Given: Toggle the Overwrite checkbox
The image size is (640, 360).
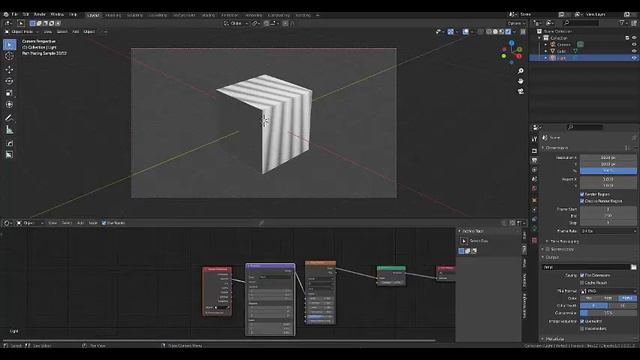Looking at the screenshot, I should coord(582,321).
